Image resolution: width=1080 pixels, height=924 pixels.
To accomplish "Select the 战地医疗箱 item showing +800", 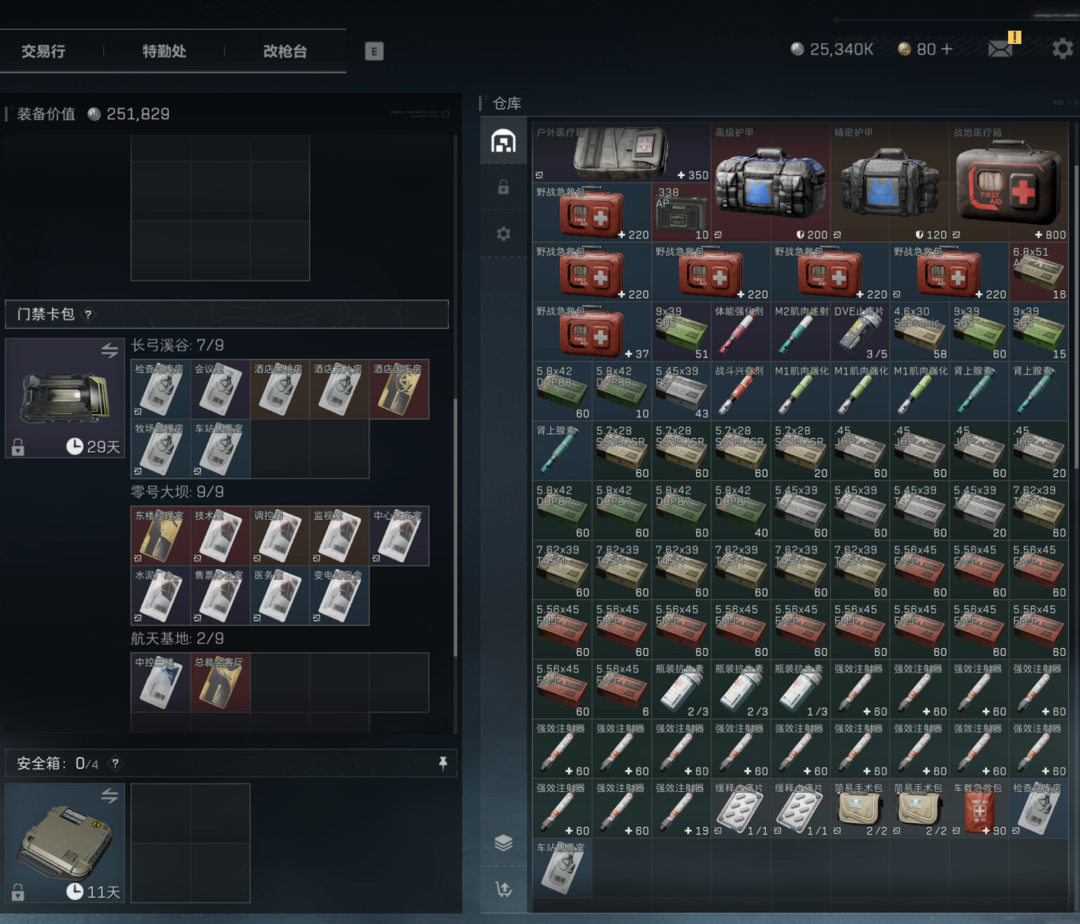I will 1008,182.
